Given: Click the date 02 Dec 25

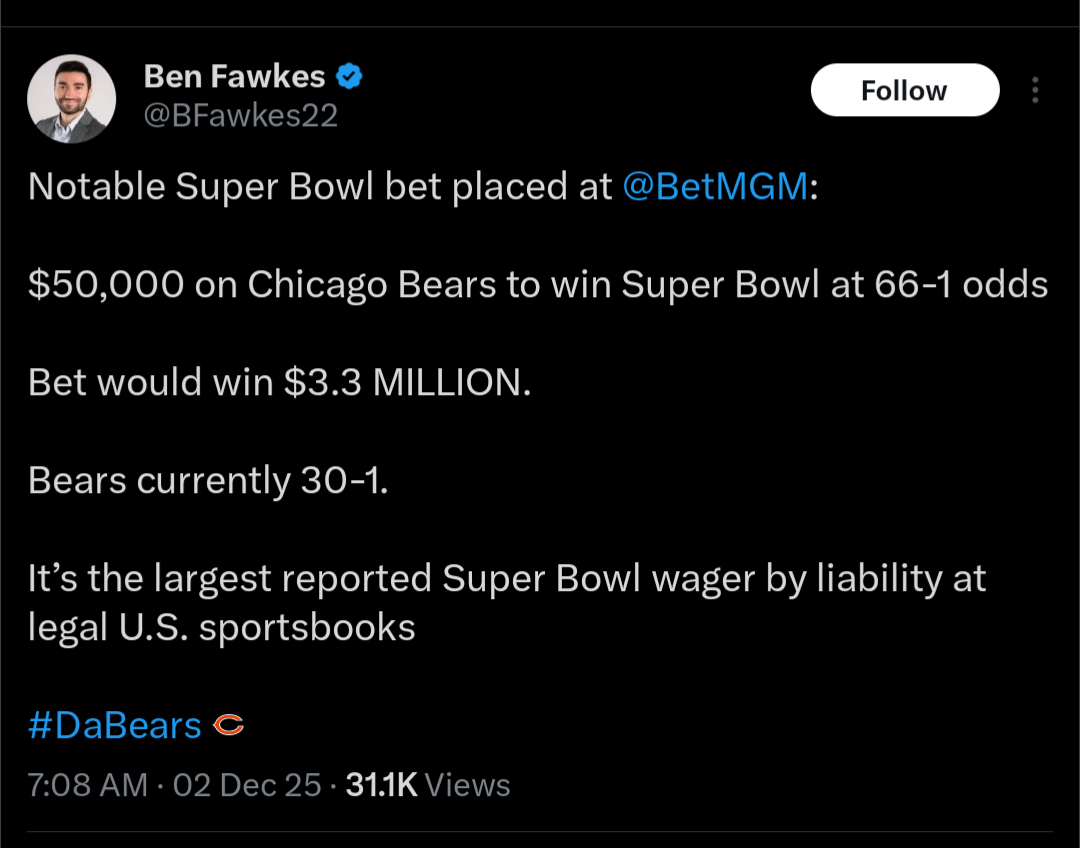Looking at the screenshot, I should coord(248,785).
